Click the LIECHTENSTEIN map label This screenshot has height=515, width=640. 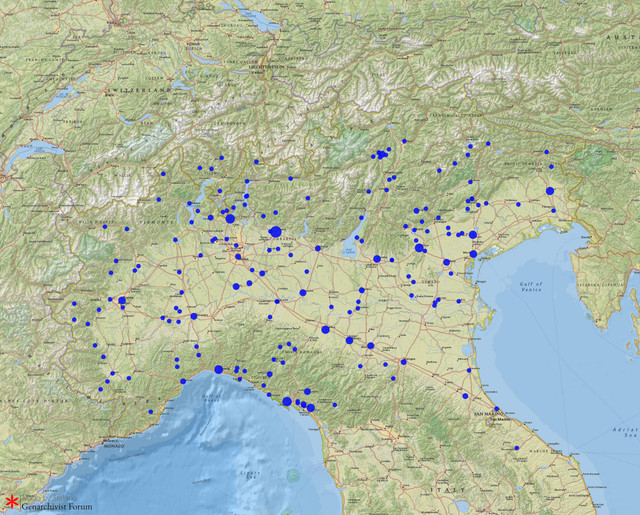tap(267, 66)
